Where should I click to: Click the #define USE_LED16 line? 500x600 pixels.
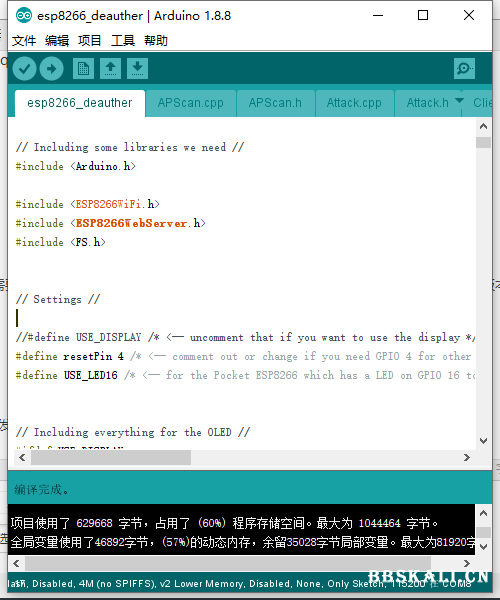(245, 375)
